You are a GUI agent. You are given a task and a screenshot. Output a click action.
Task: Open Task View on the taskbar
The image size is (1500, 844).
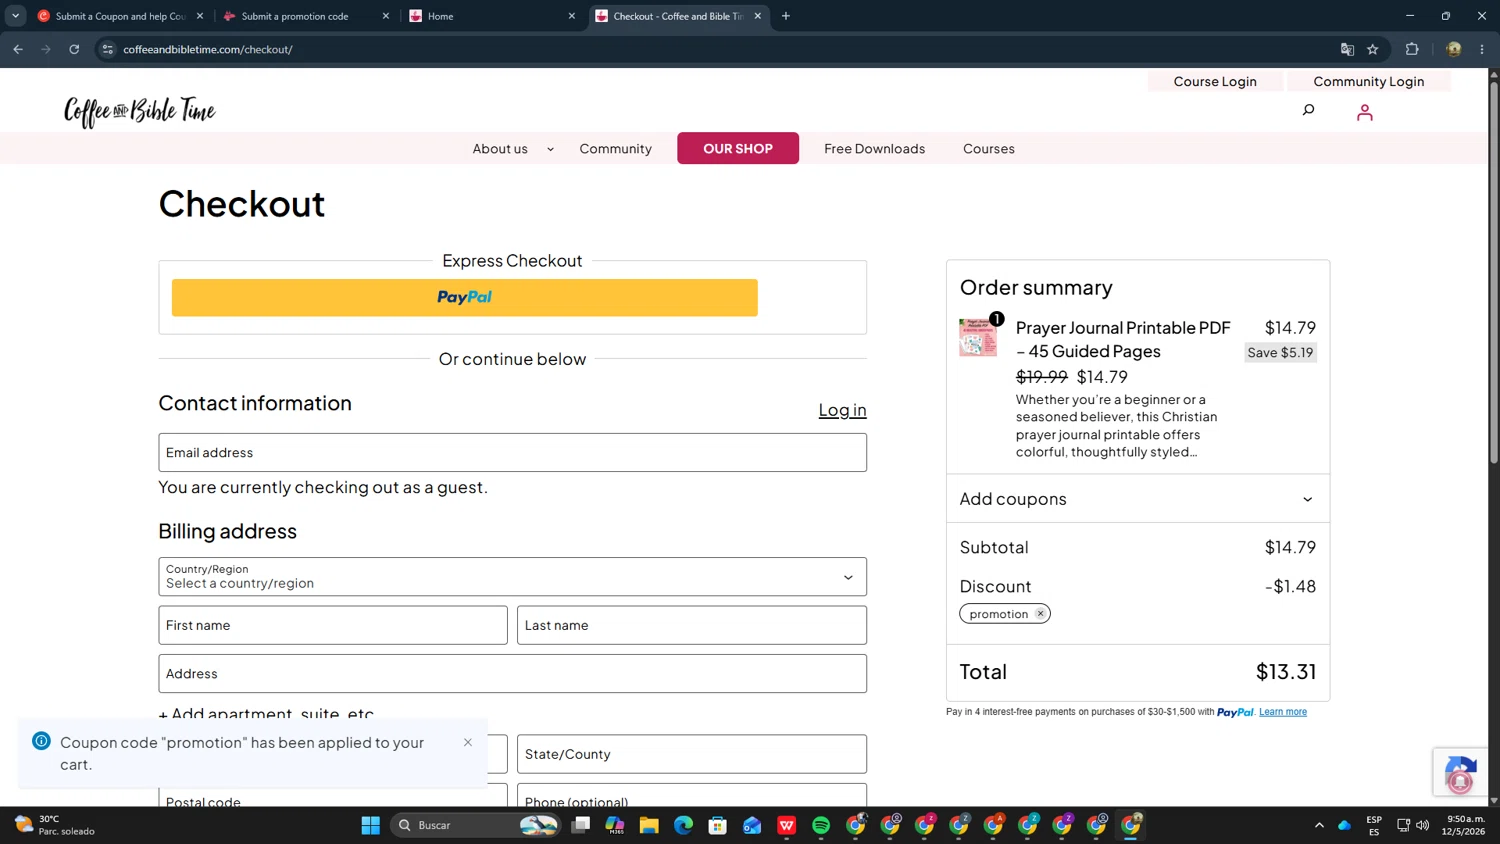click(x=581, y=825)
